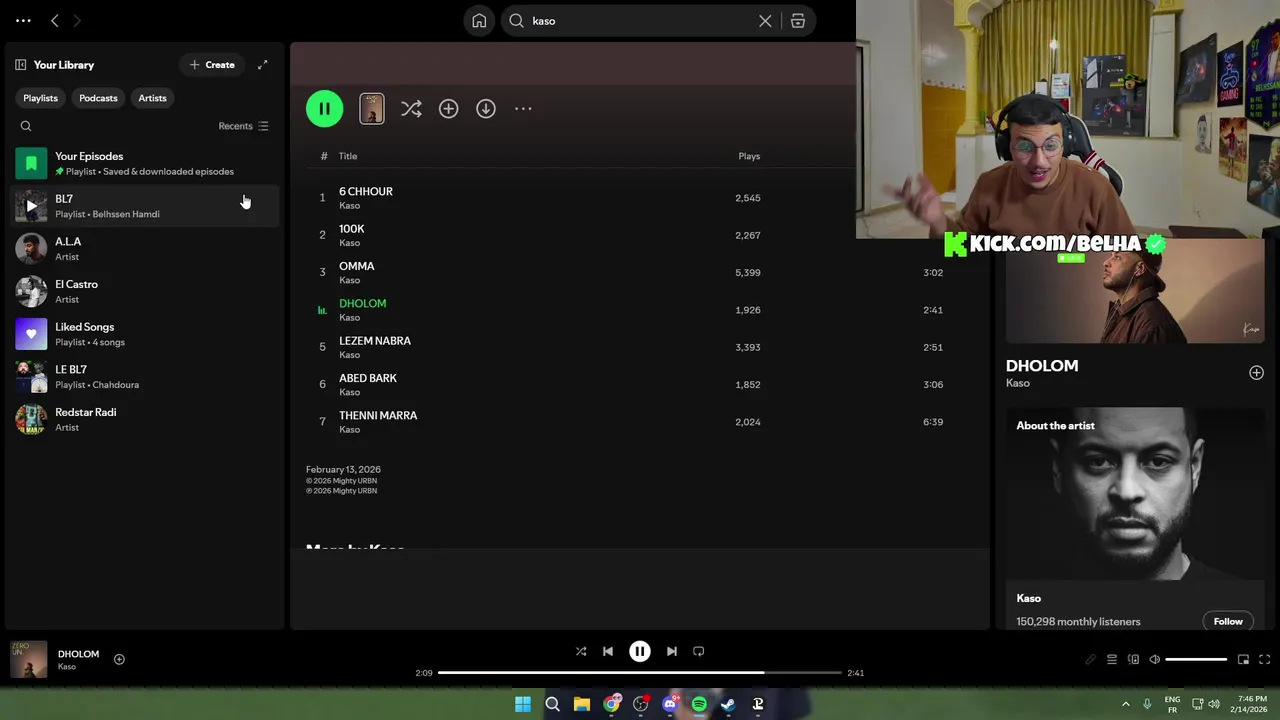Image resolution: width=1280 pixels, height=720 pixels.
Task: Add the album to Your Library
Action: point(448,109)
